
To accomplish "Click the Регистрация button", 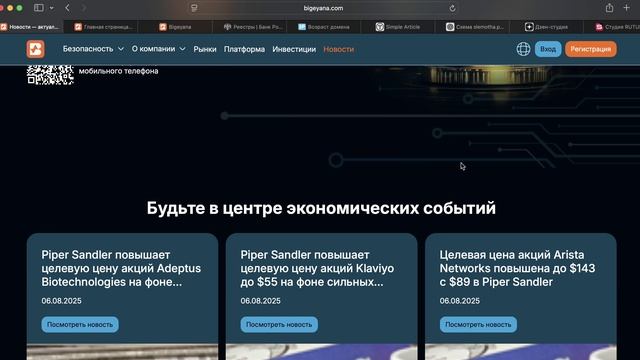I will (591, 49).
